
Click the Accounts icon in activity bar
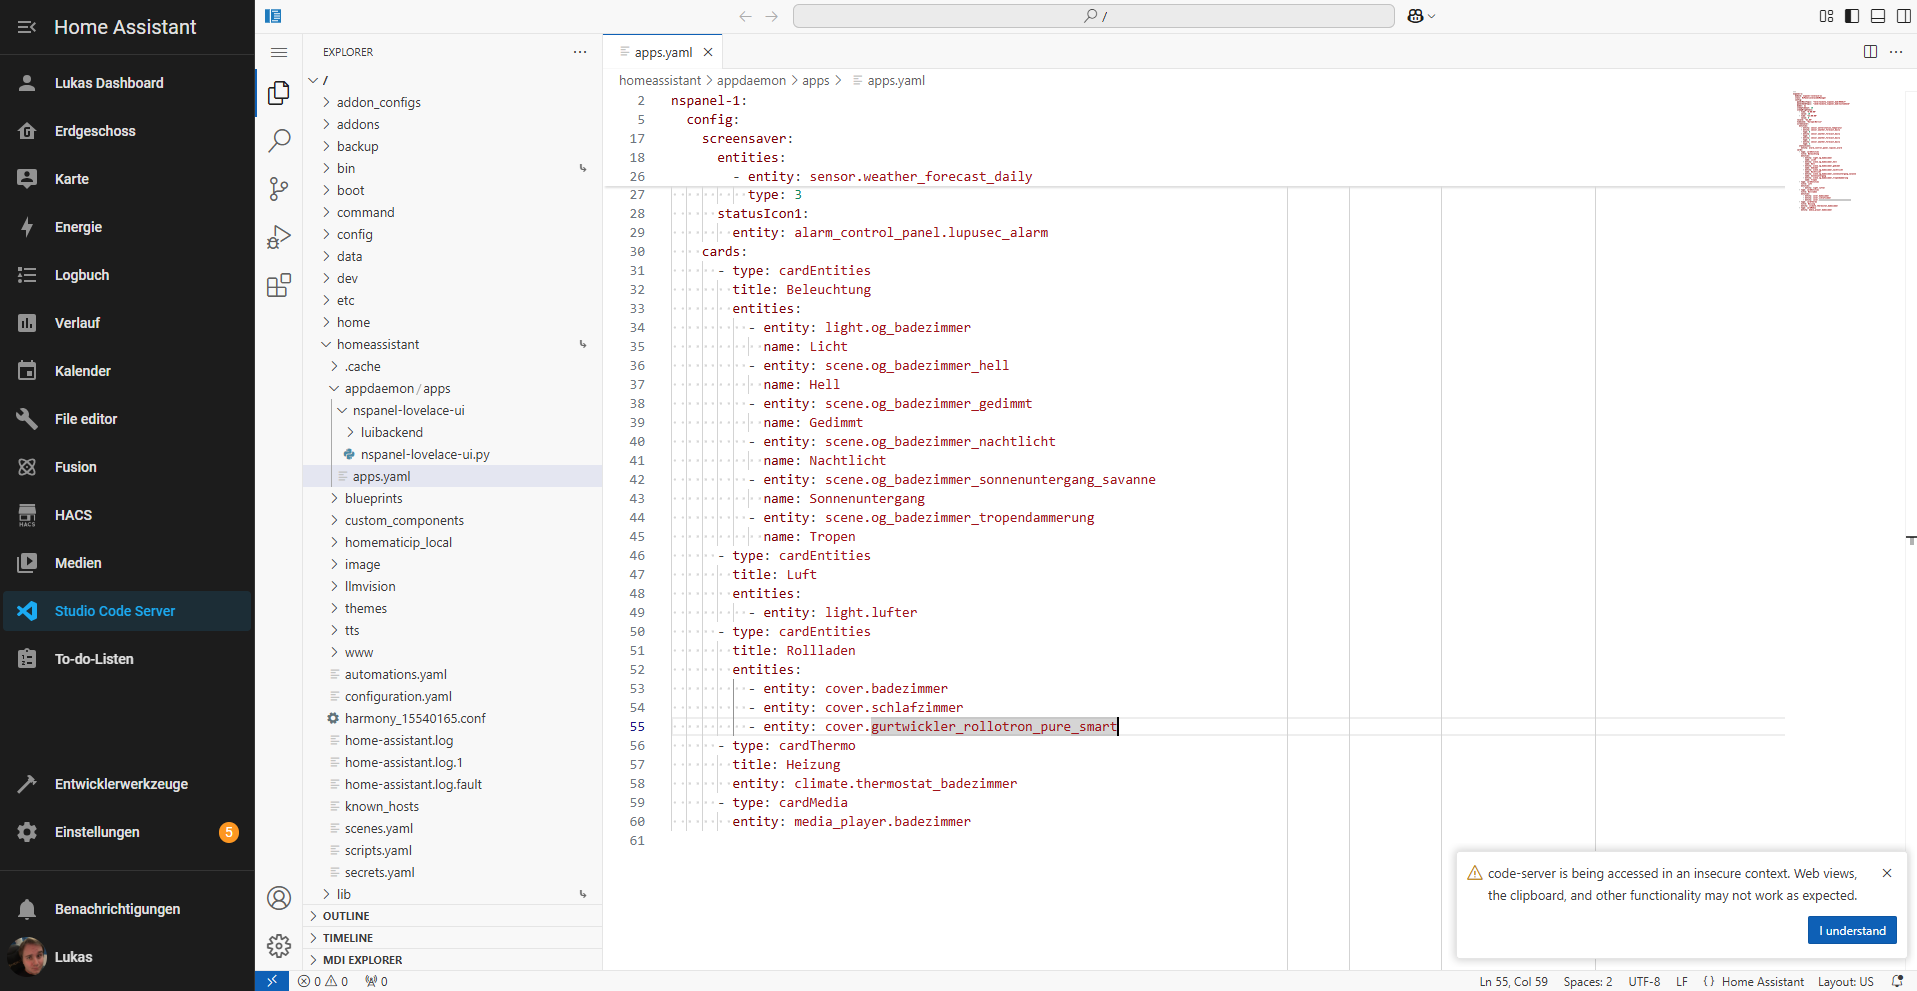279,898
